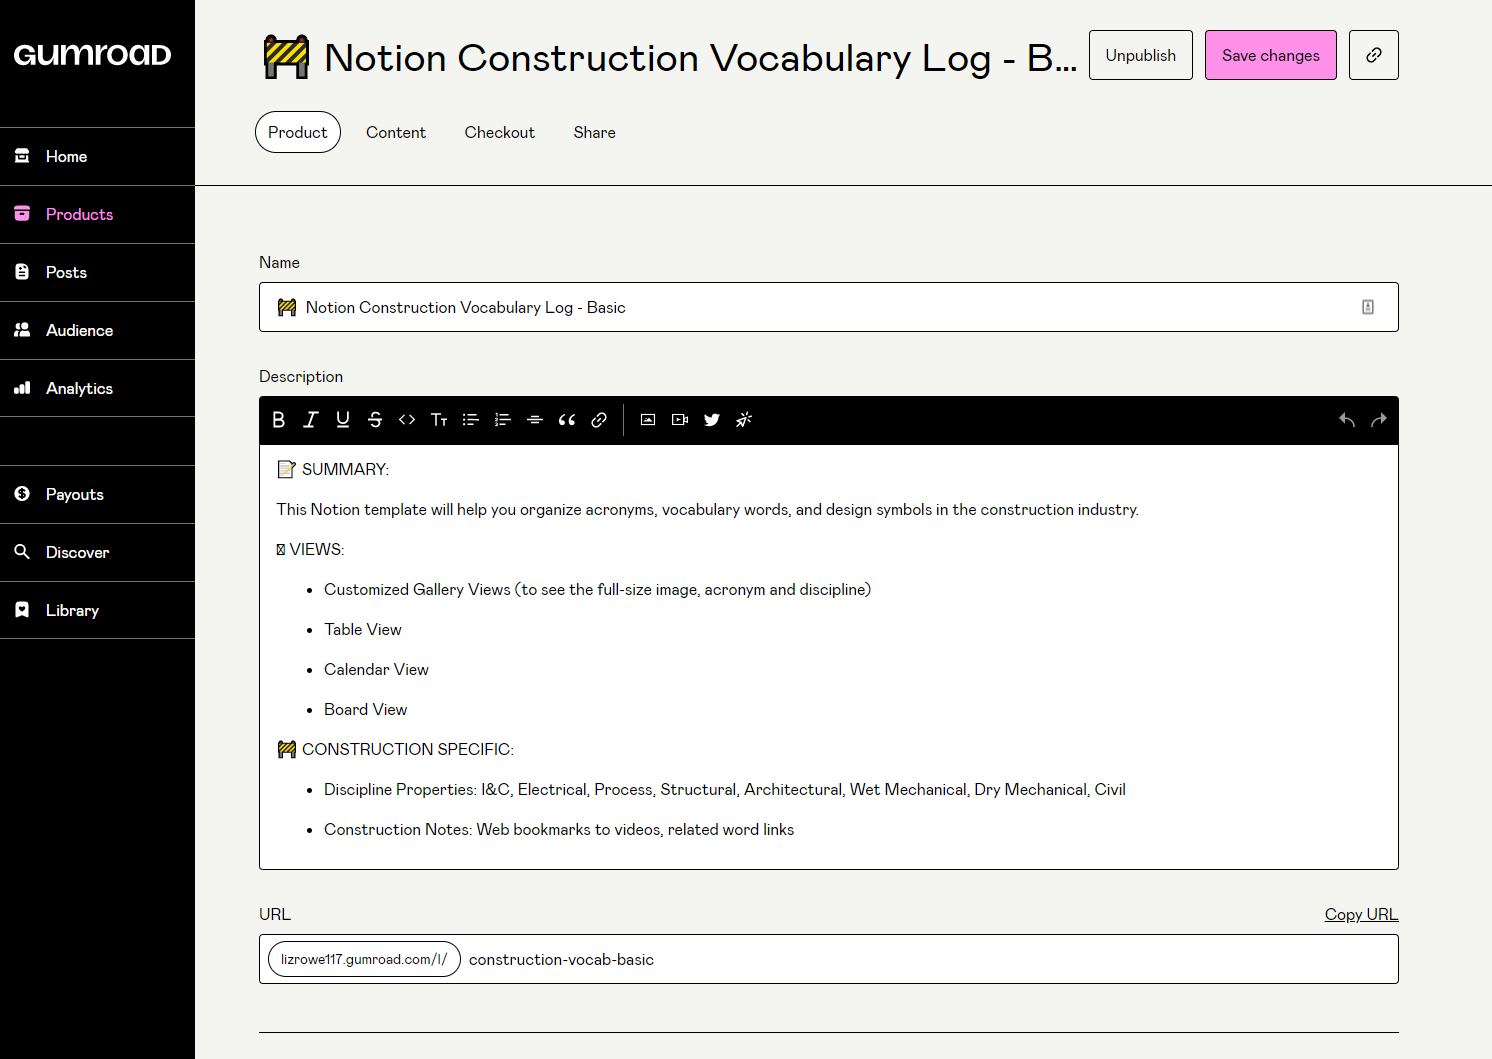Click the page title at top
The width and height of the screenshot is (1492, 1059).
pos(669,57)
